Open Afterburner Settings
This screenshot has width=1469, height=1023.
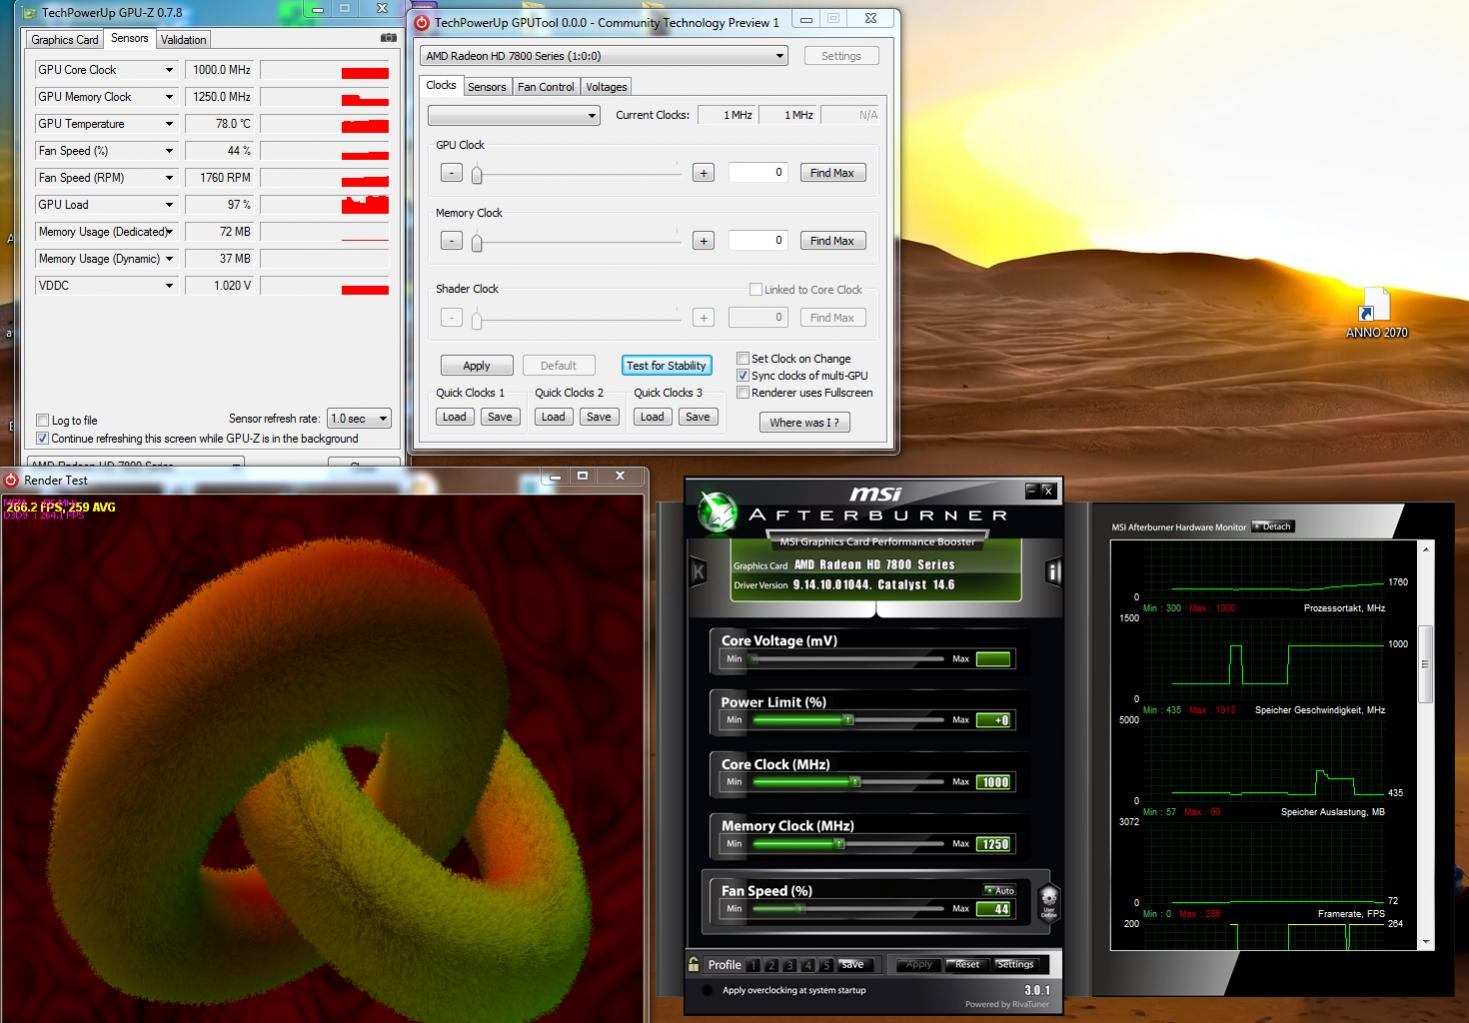pyautogui.click(x=1015, y=965)
